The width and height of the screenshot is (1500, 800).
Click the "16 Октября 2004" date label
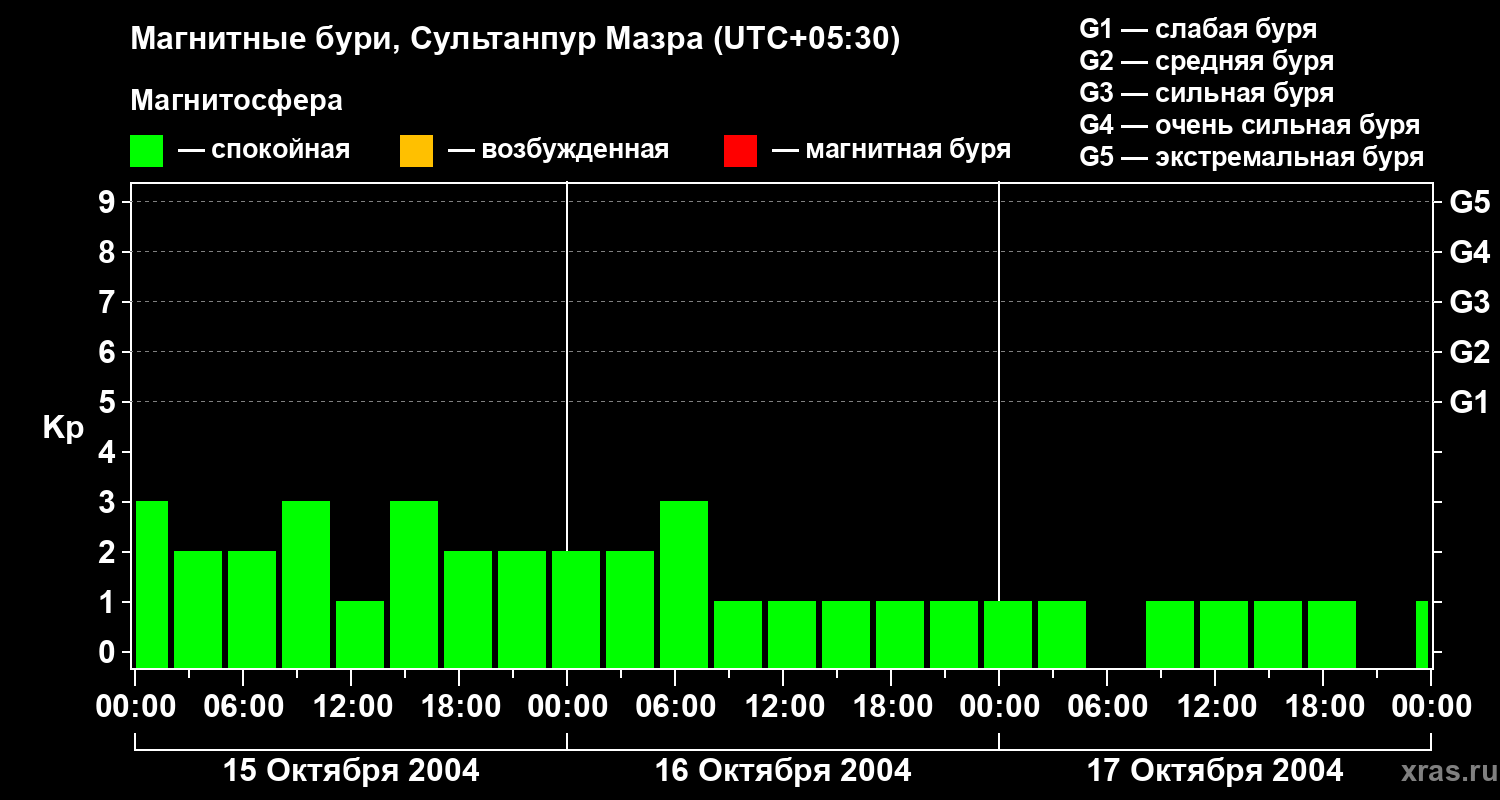pos(783,771)
